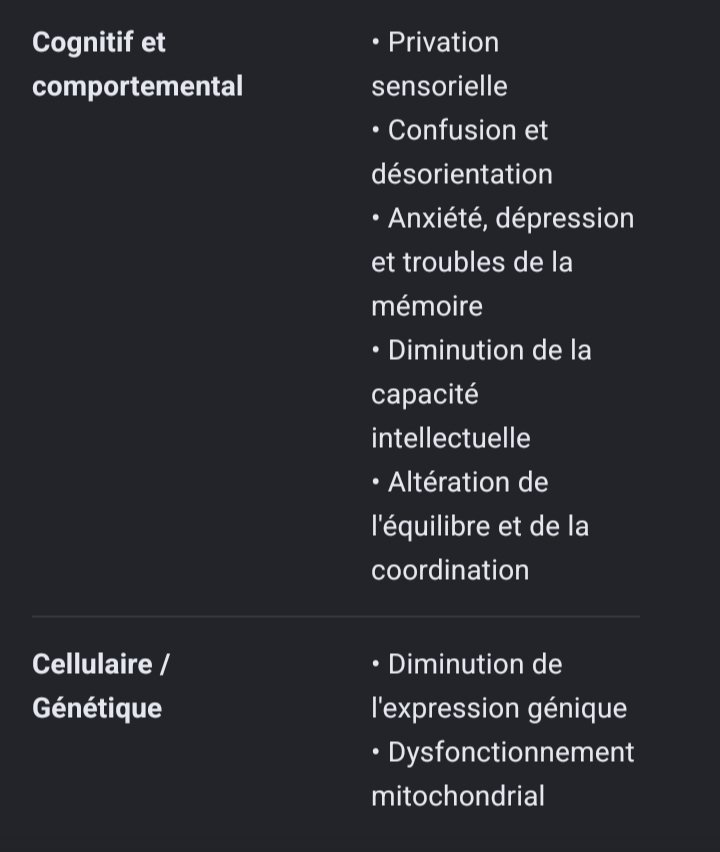Click the 'et troubles de la' line
Image resolution: width=720 pixels, height=852 pixels.
click(472, 262)
